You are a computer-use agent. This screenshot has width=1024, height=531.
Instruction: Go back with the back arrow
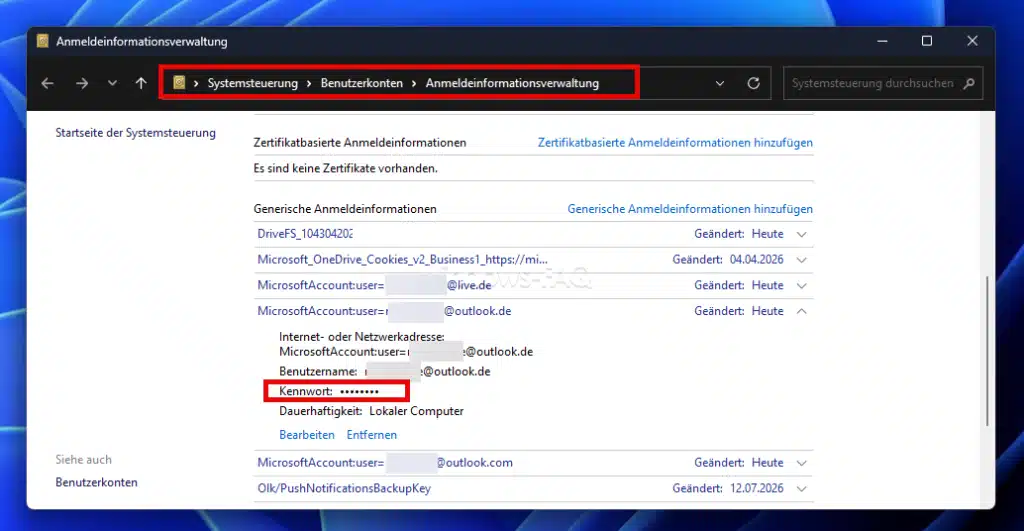pyautogui.click(x=48, y=84)
